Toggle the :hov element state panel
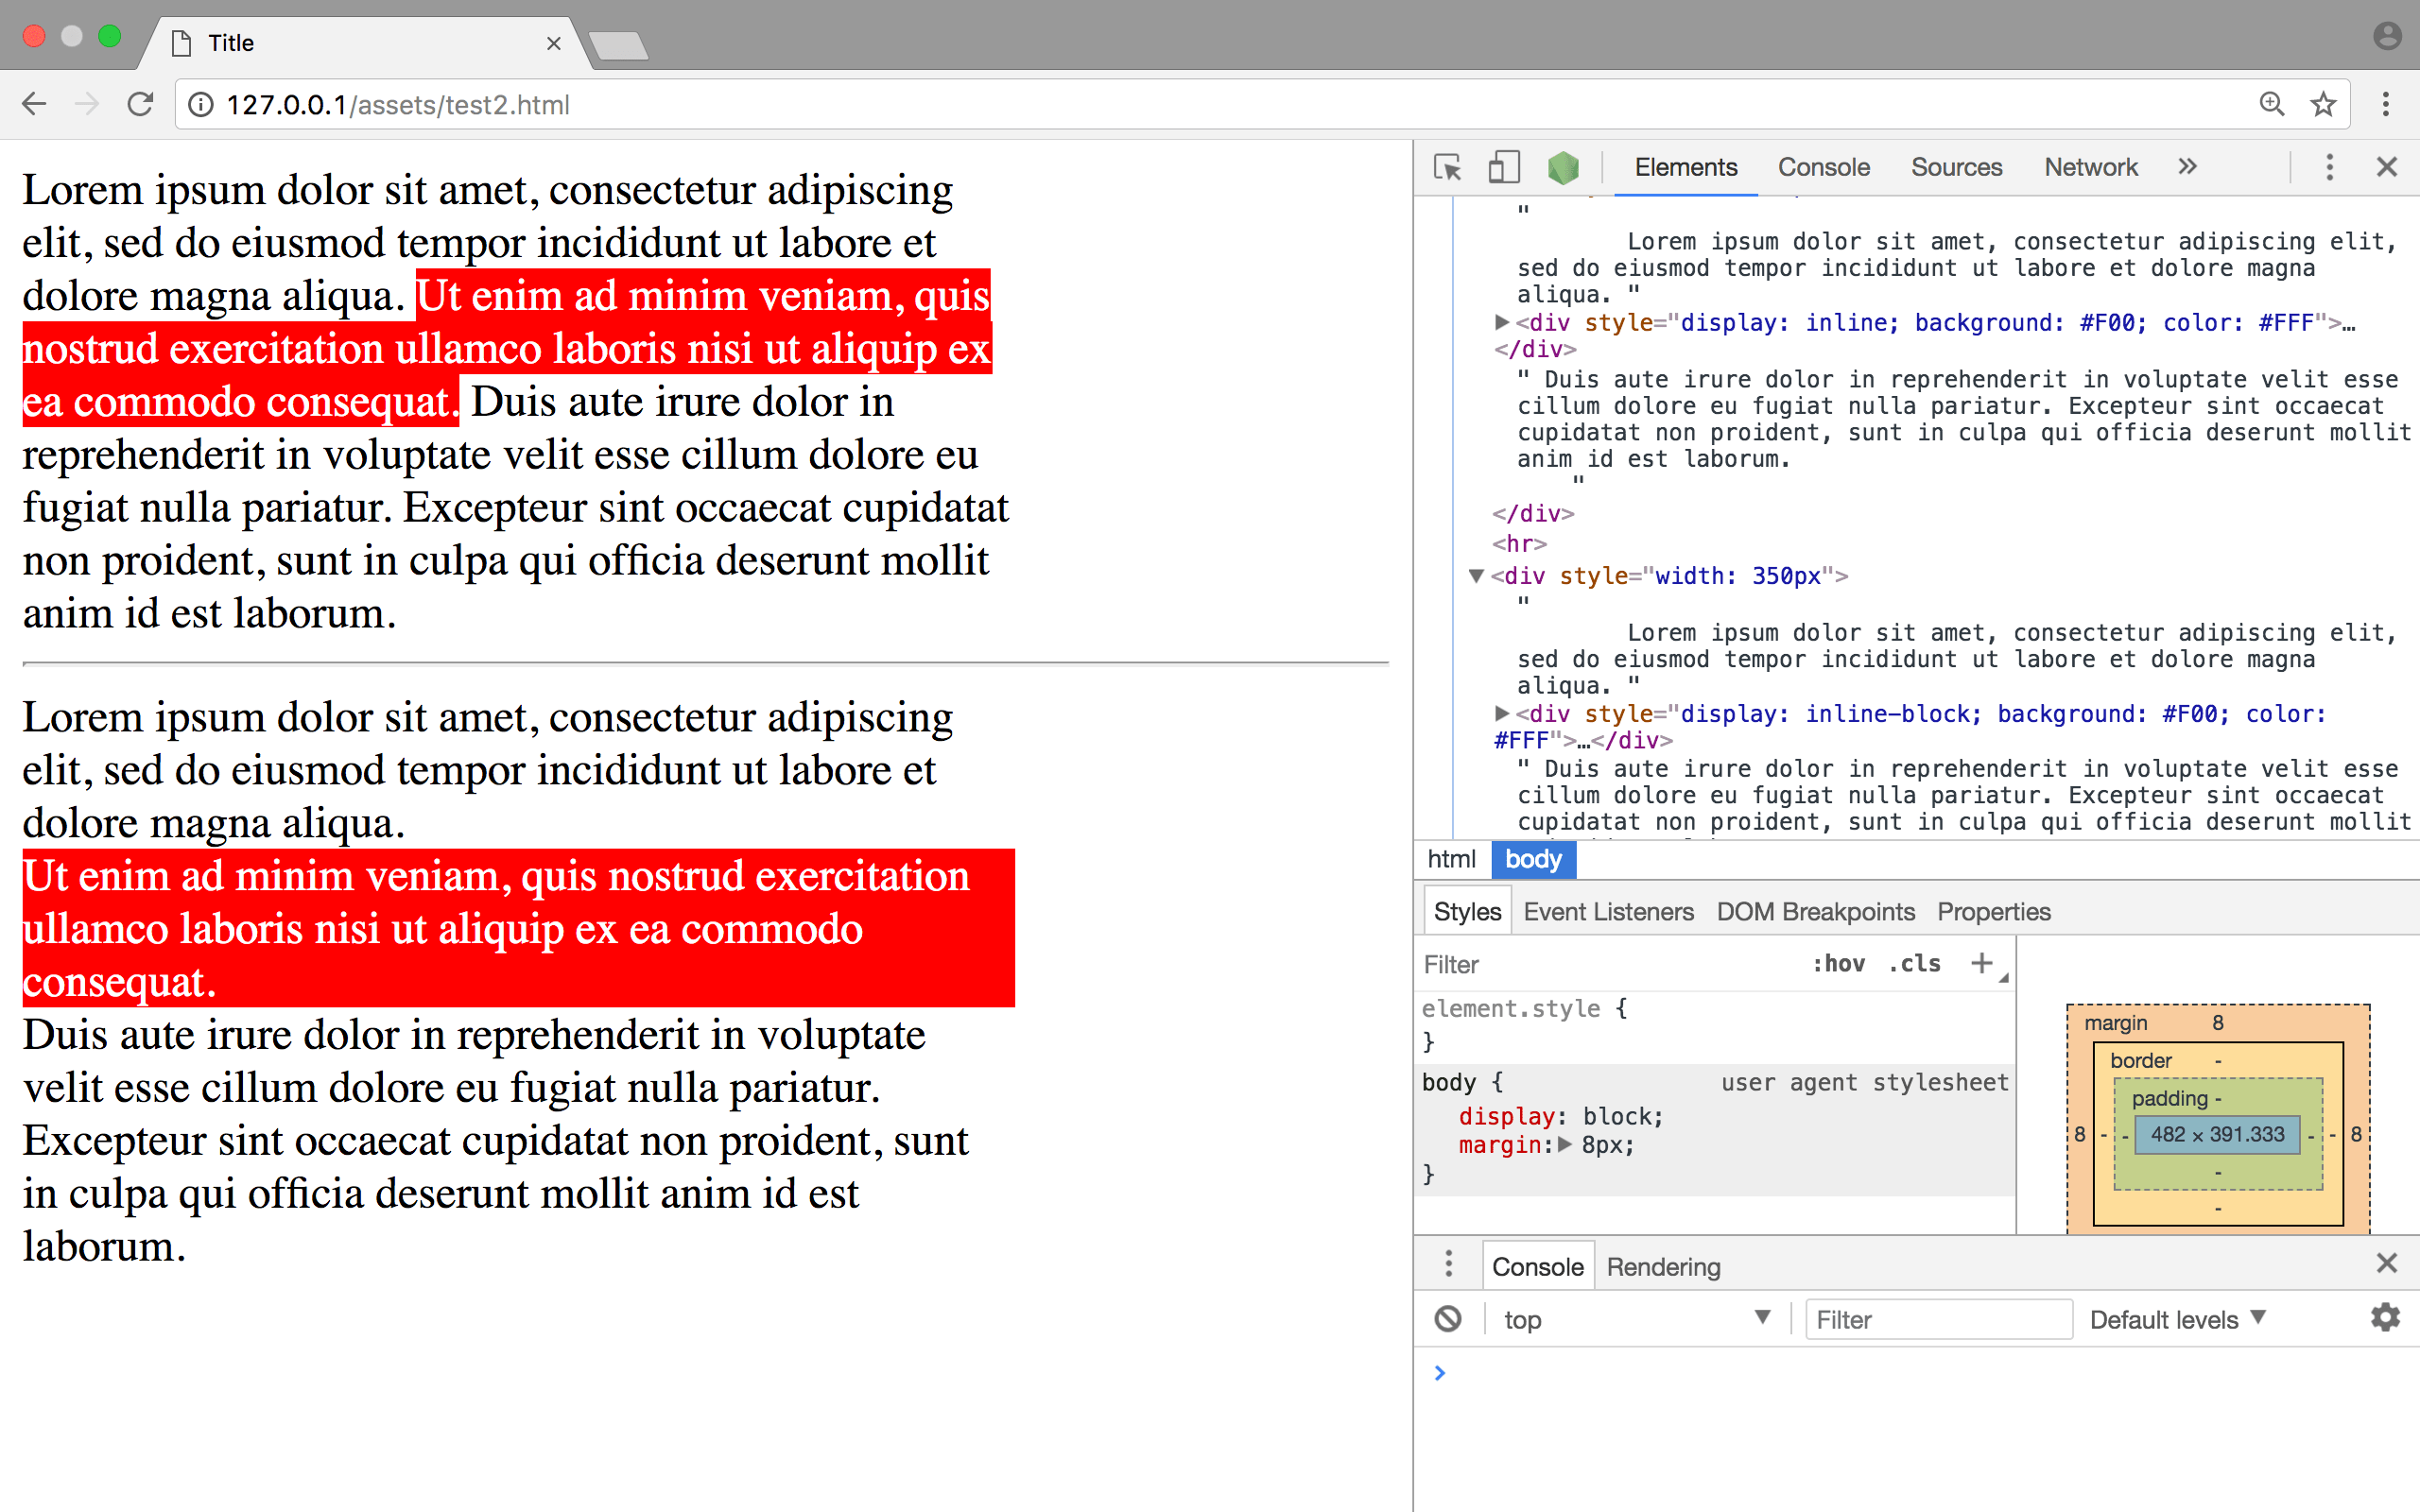2420x1512 pixels. (x=1838, y=963)
